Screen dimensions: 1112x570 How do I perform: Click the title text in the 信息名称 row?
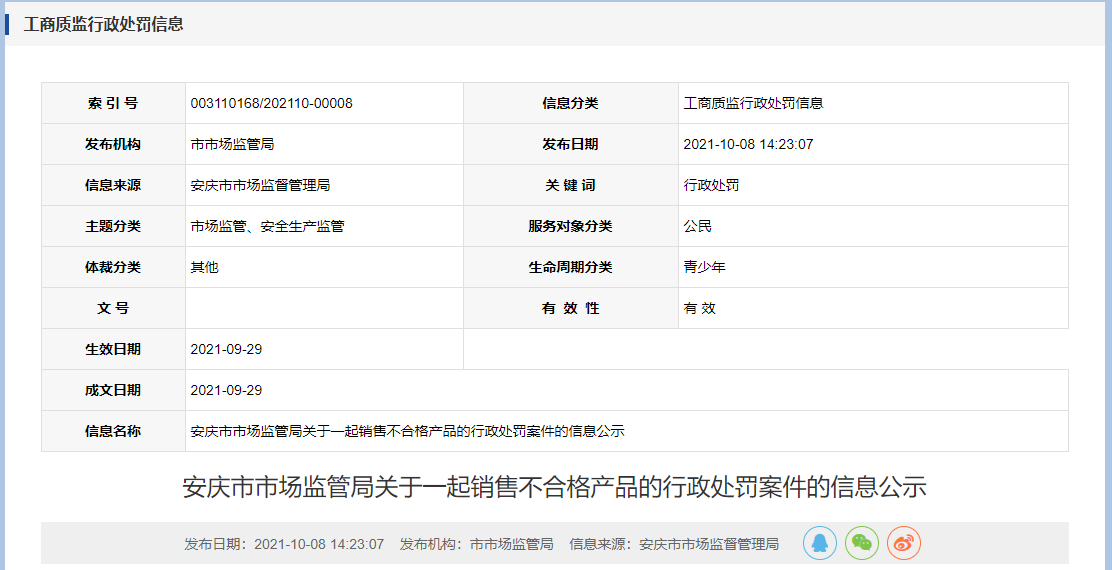point(408,431)
